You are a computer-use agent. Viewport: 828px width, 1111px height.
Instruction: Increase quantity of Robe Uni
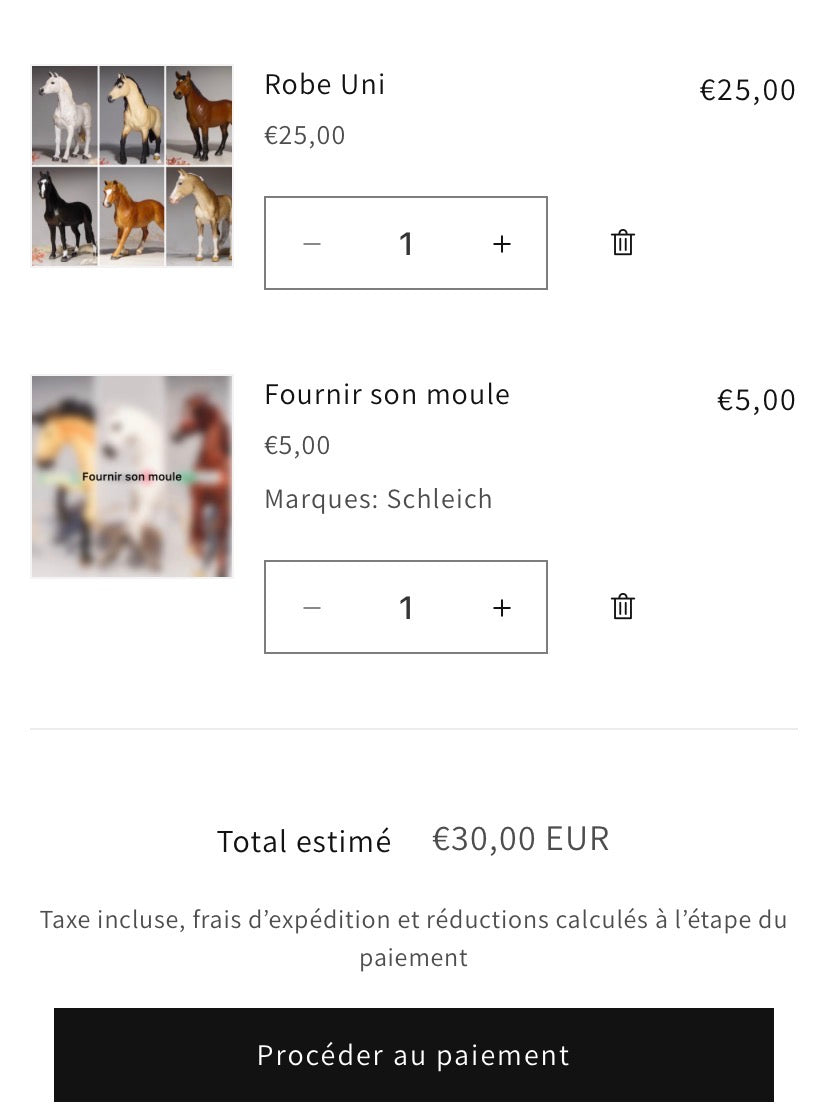[x=502, y=244]
